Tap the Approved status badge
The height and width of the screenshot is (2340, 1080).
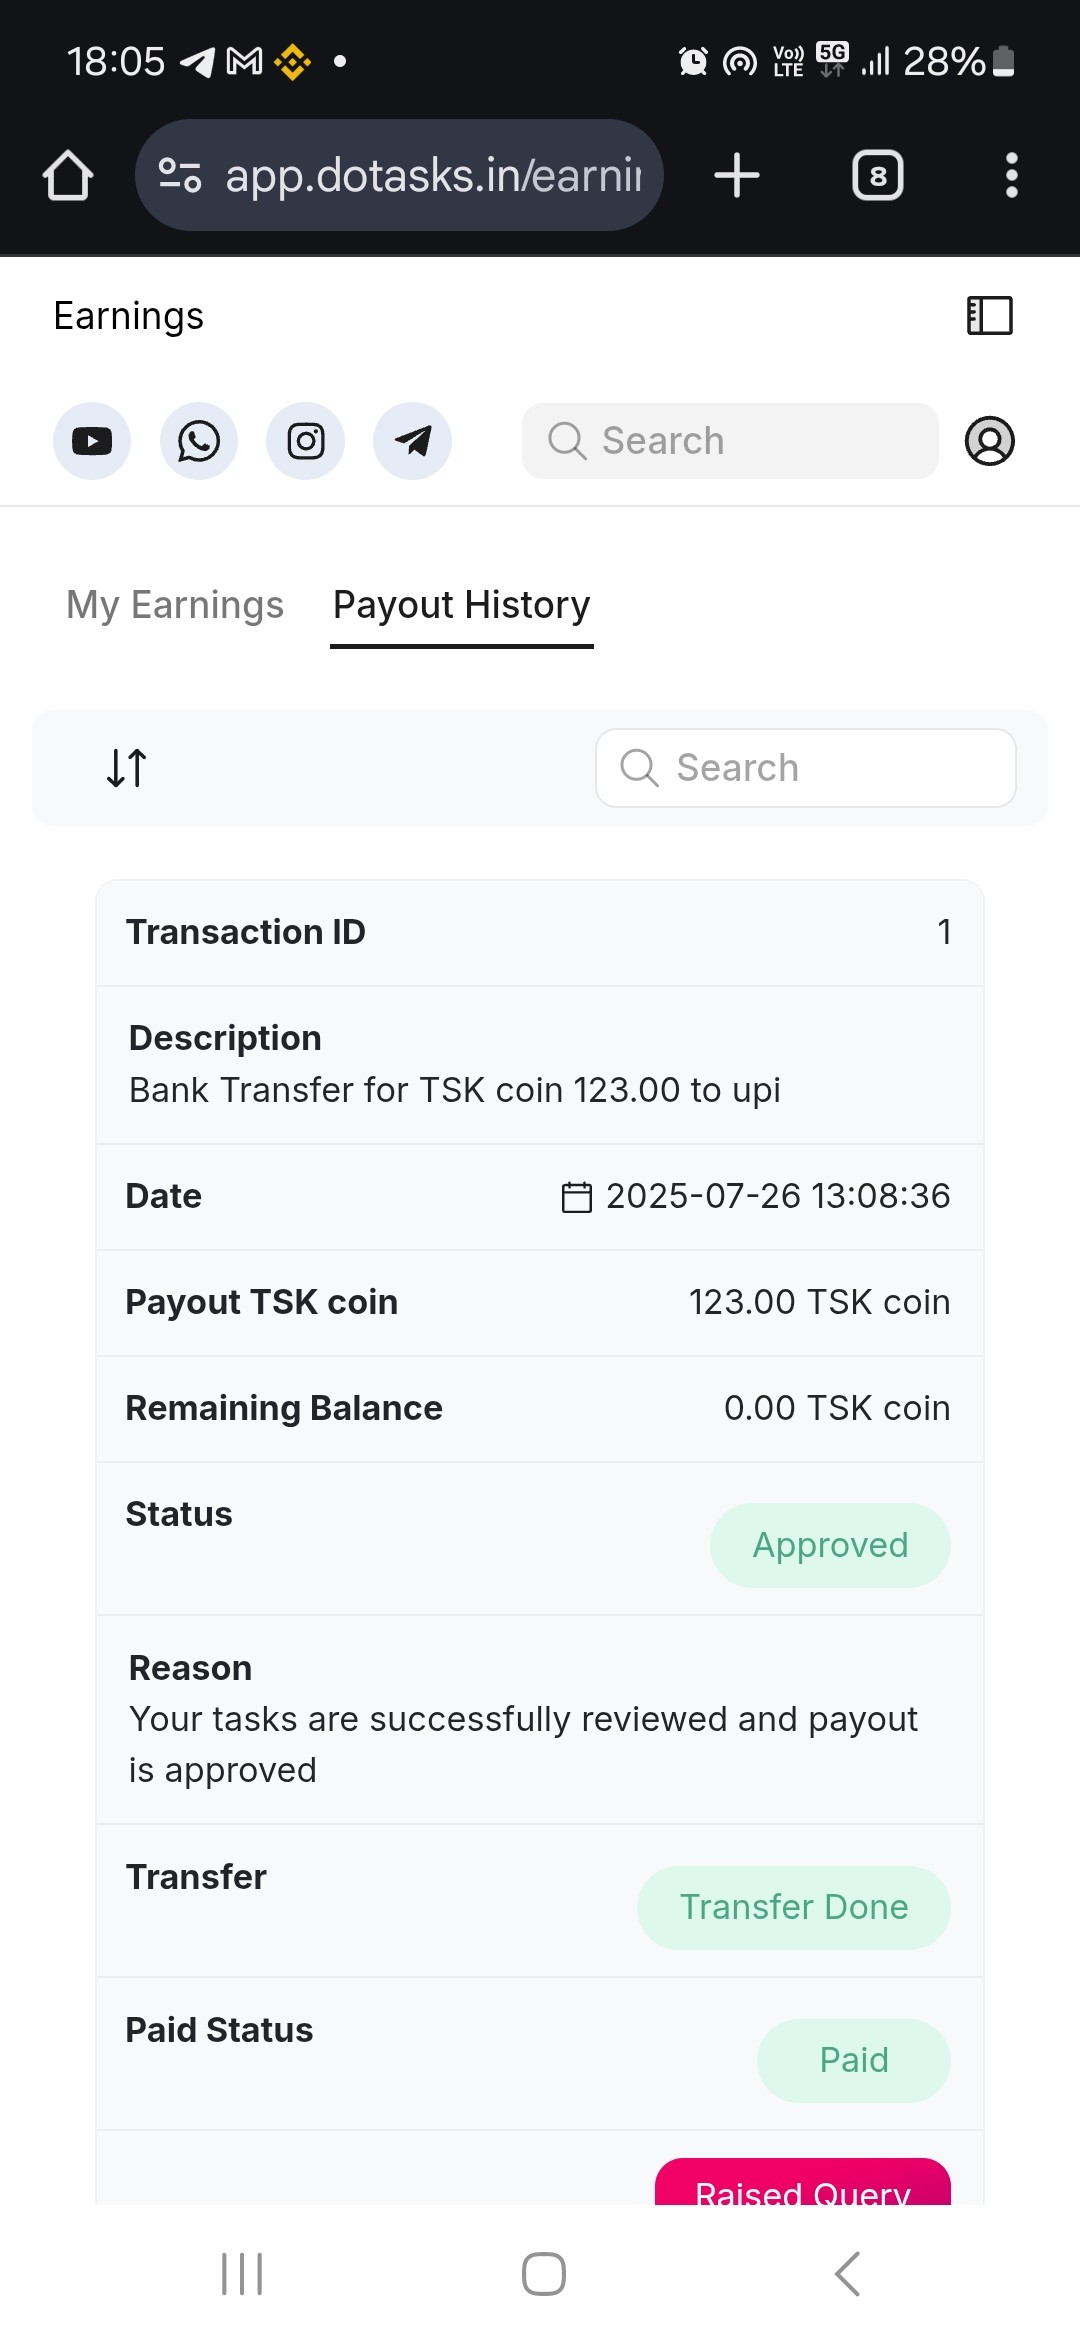click(x=830, y=1545)
